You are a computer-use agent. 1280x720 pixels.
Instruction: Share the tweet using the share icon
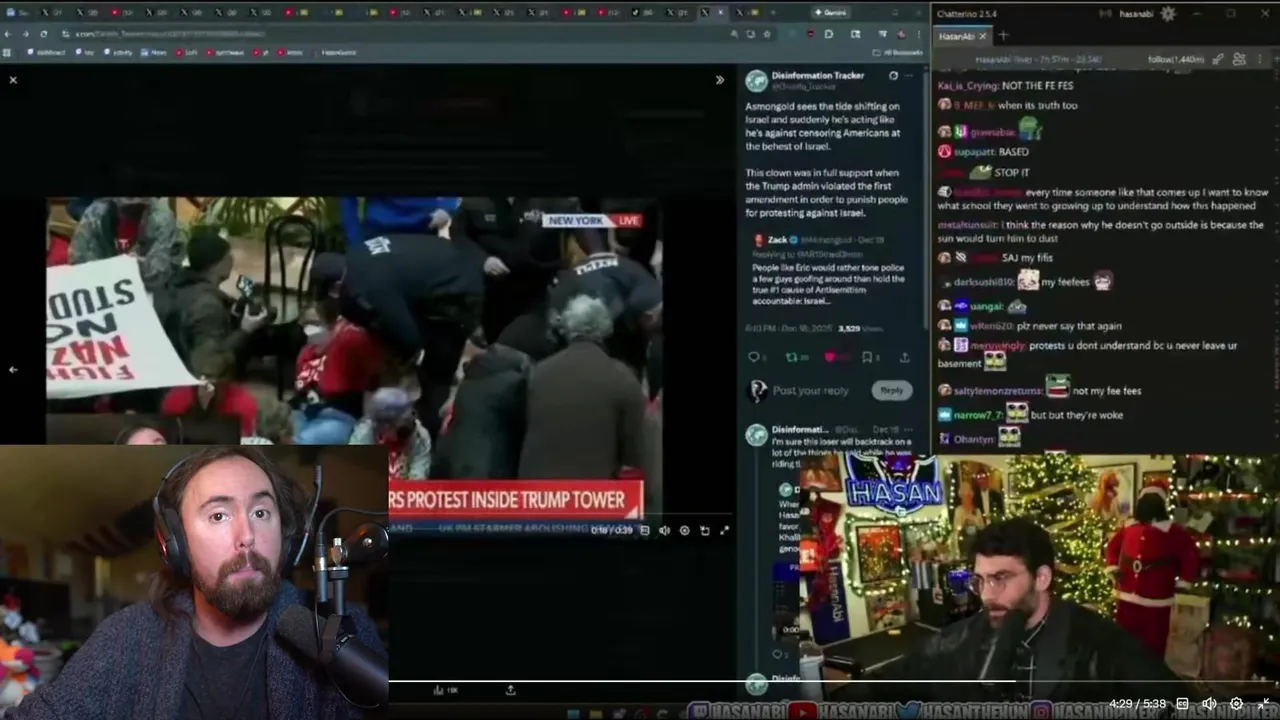point(904,357)
